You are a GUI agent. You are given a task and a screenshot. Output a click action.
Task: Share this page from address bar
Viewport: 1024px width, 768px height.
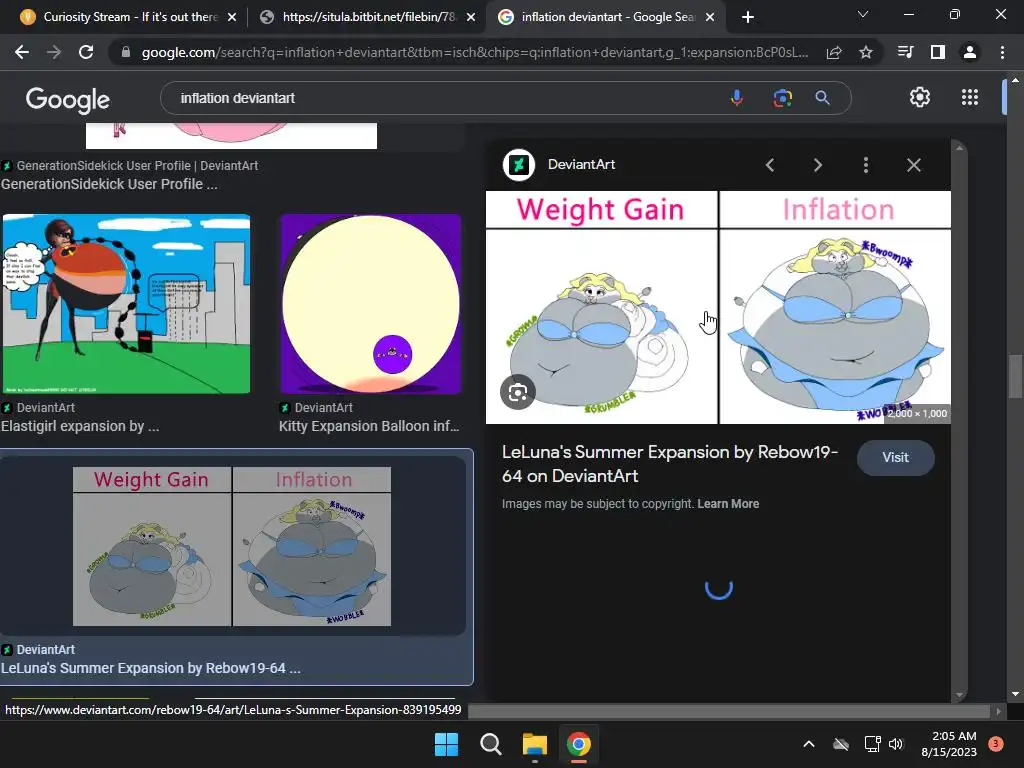pos(834,52)
